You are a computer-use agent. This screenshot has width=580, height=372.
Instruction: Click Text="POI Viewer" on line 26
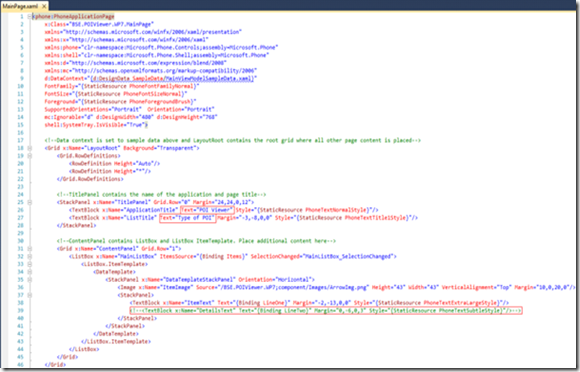(207, 210)
